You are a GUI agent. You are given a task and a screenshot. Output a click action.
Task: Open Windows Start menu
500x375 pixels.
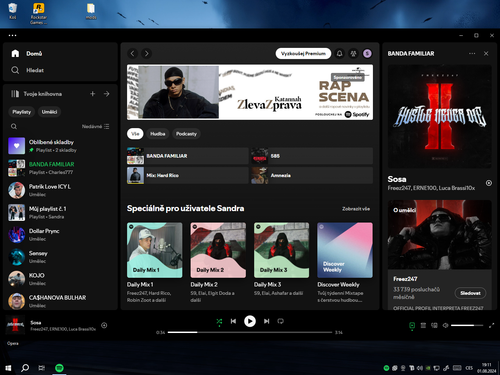coord(8,368)
